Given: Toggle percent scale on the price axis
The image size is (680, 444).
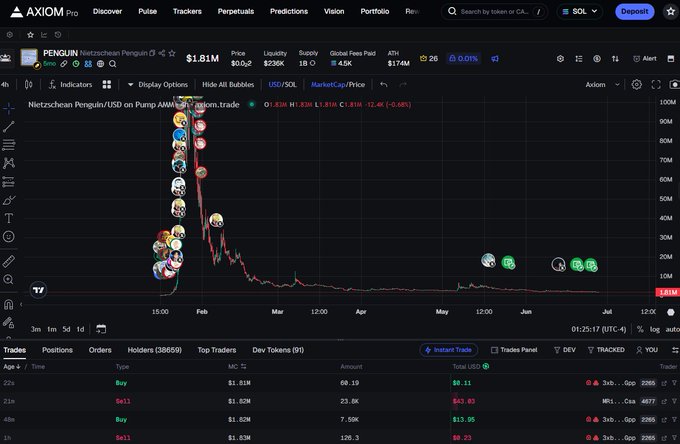Looking at the screenshot, I should 640,329.
